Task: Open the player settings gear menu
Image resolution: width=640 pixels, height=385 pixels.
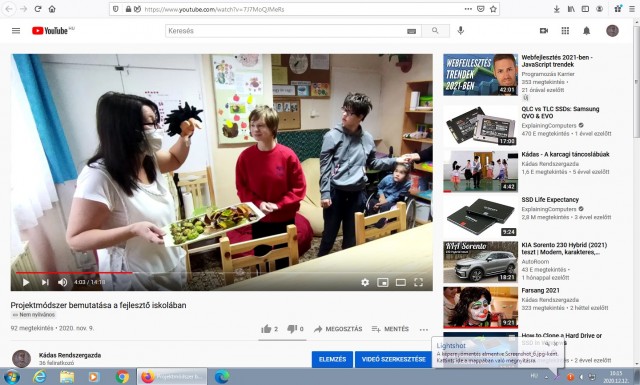Action: (x=365, y=282)
